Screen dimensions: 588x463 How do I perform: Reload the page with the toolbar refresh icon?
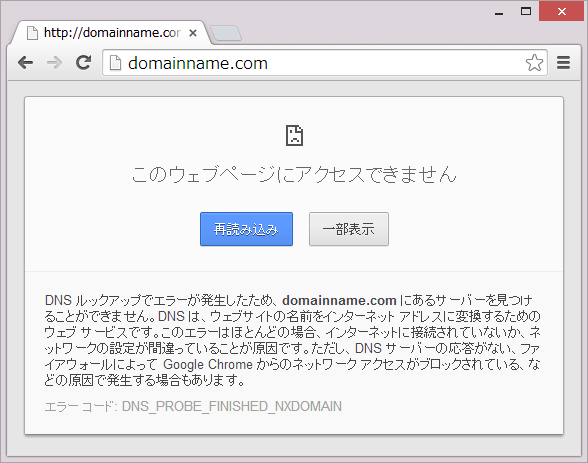point(83,63)
